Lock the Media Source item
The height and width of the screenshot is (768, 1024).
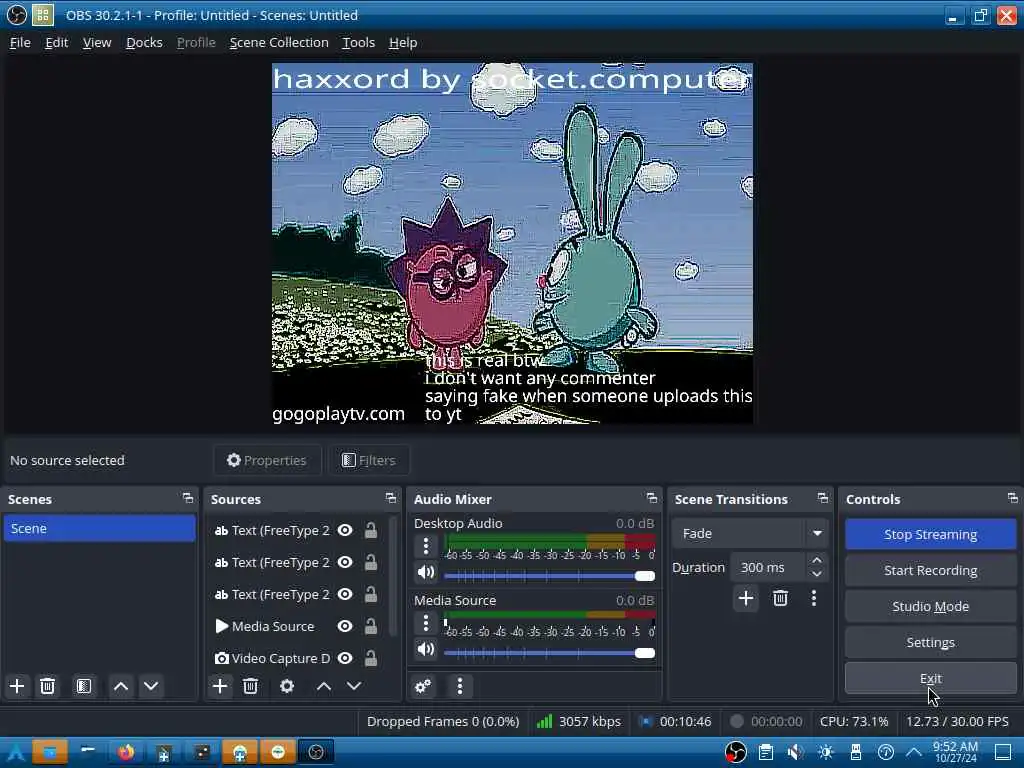(x=371, y=626)
